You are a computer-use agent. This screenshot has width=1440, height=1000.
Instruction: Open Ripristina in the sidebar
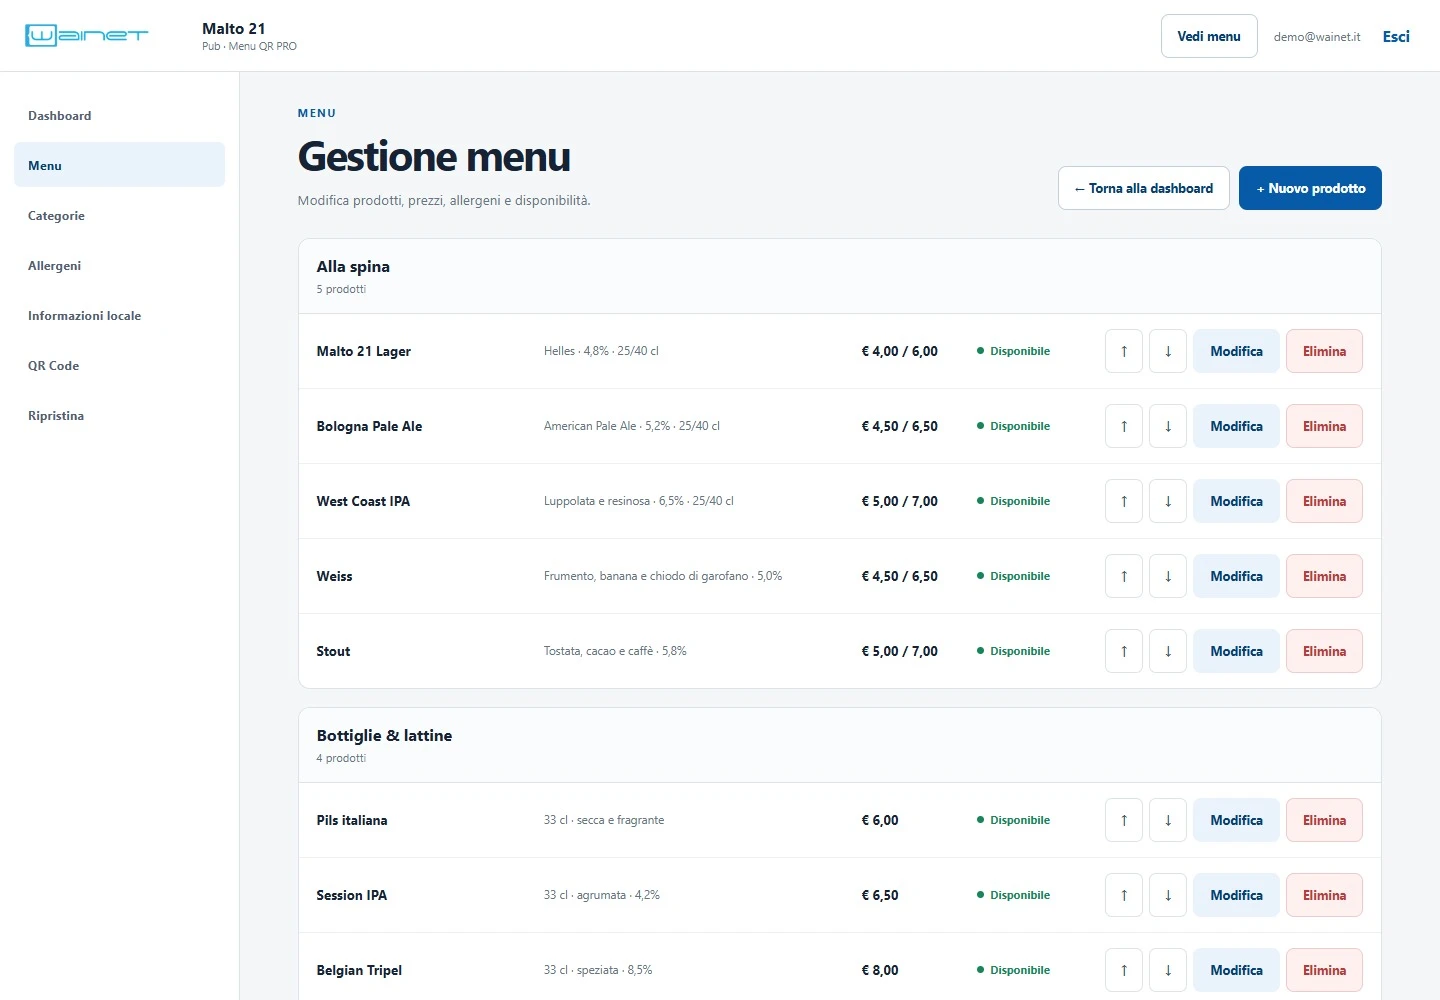click(119, 415)
